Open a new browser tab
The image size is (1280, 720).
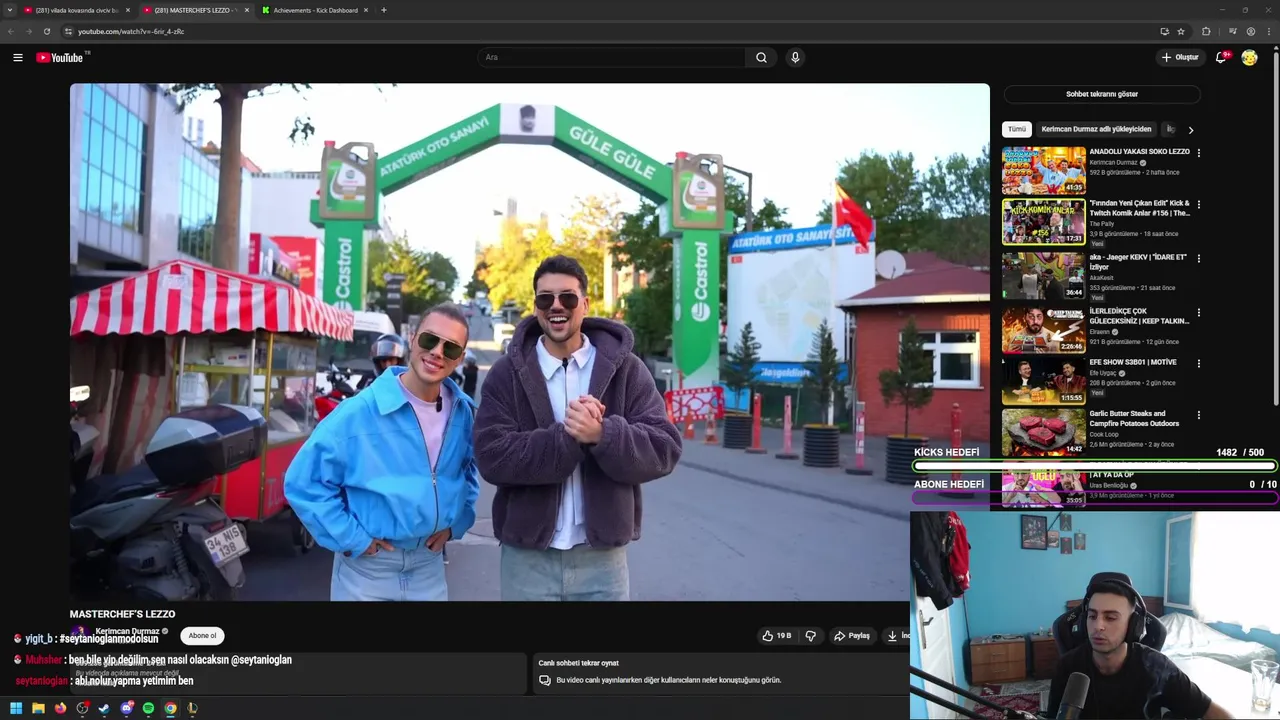[x=384, y=10]
